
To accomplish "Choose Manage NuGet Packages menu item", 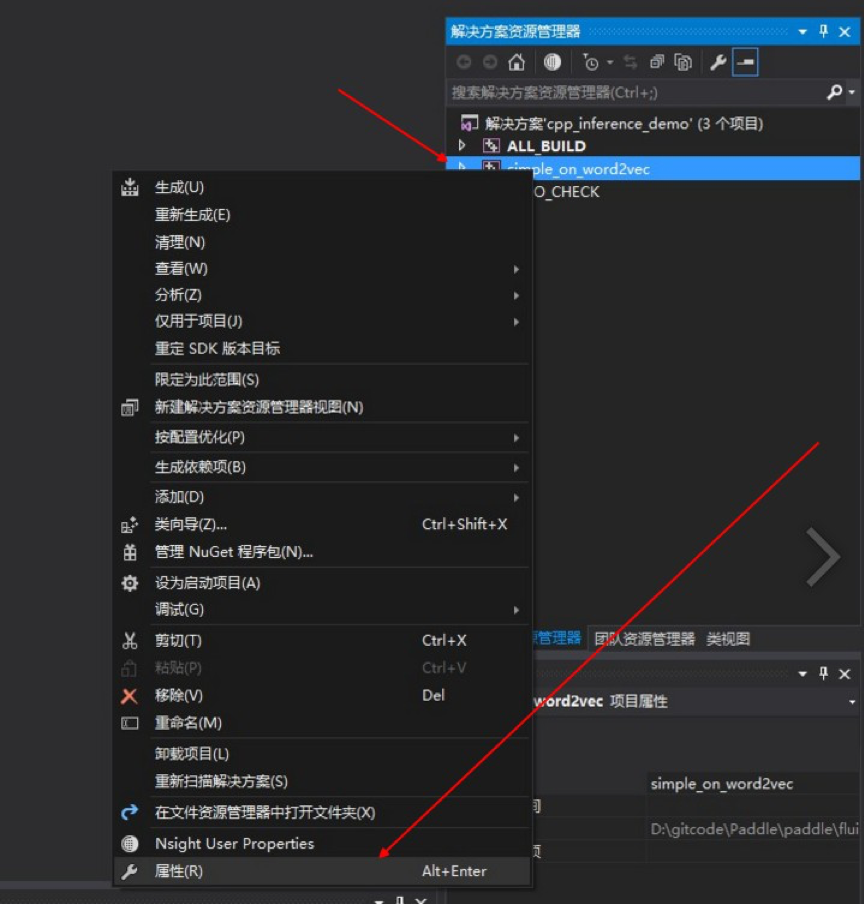I will coord(322,552).
